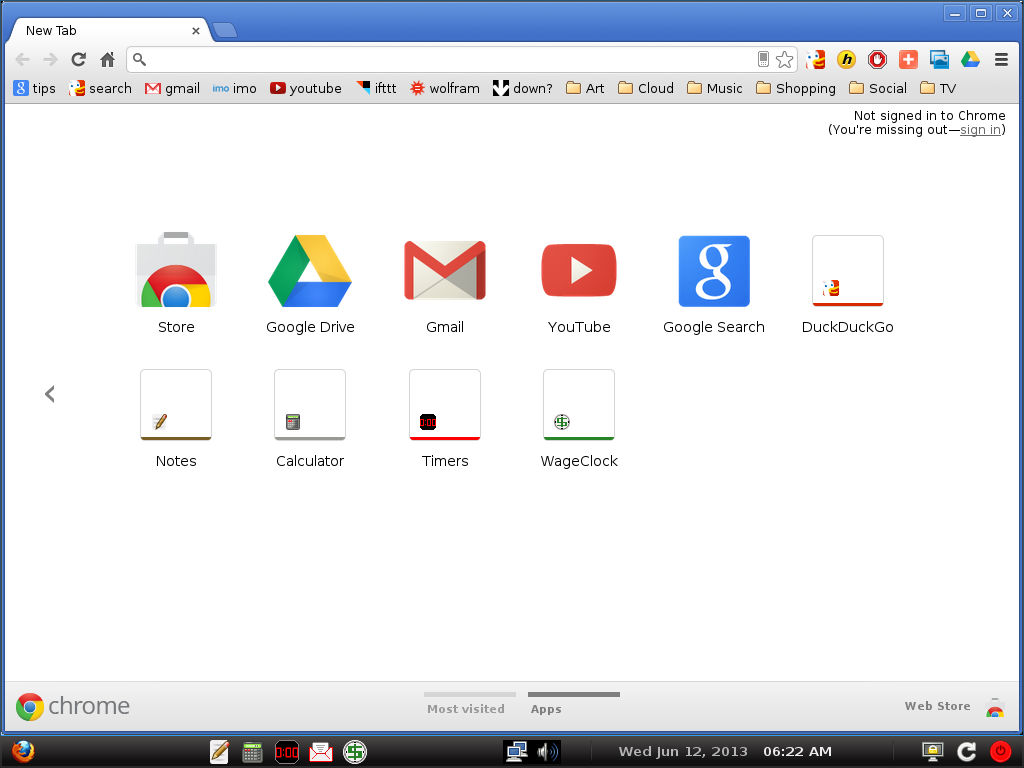Close the New Tab tab
1024x768 pixels.
coord(195,31)
